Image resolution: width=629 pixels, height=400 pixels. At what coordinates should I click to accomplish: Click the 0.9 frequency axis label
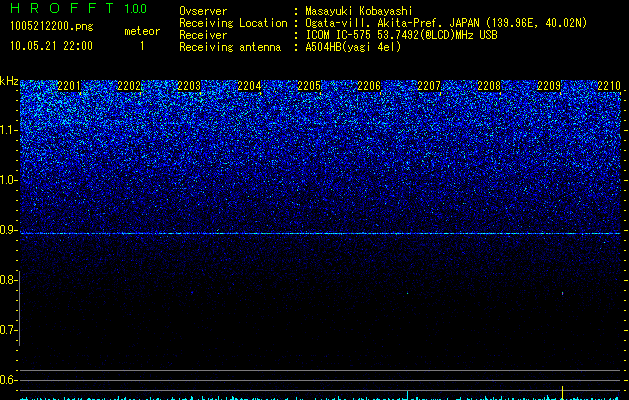tap(8, 230)
